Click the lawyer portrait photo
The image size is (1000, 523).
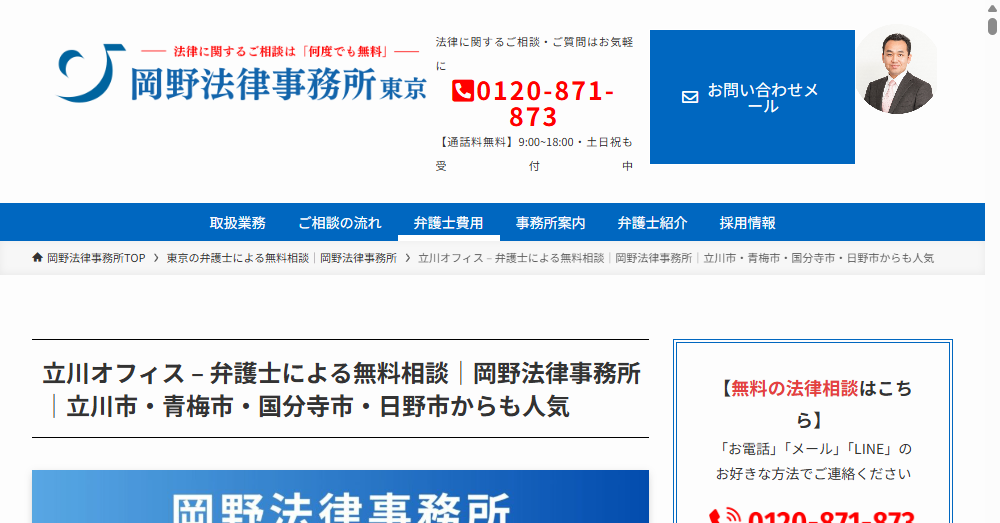[896, 70]
